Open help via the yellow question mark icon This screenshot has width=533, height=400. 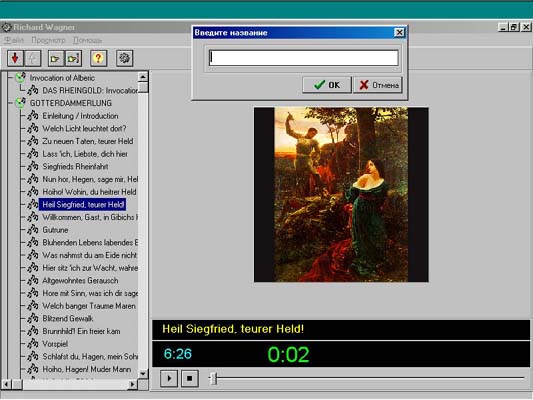click(98, 58)
